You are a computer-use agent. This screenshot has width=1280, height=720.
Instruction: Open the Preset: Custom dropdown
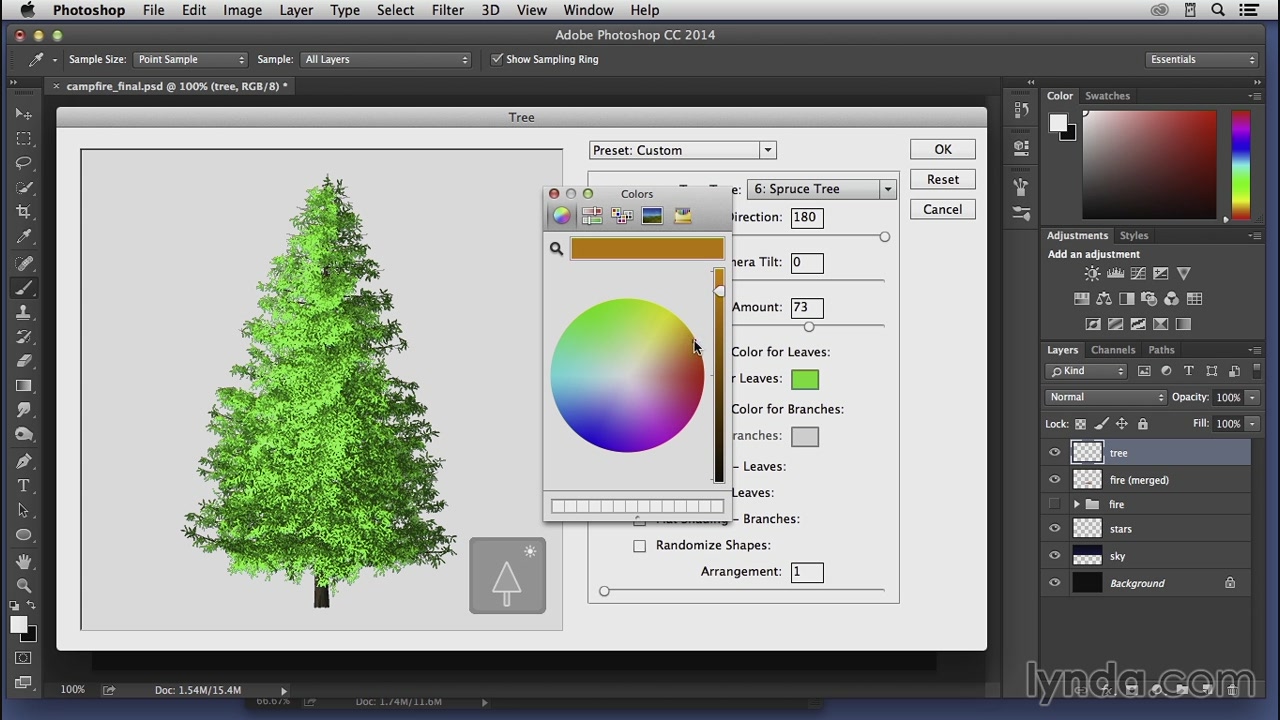pos(683,150)
